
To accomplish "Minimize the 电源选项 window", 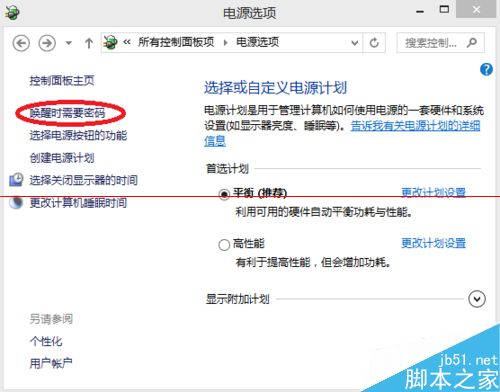I will pos(420,11).
